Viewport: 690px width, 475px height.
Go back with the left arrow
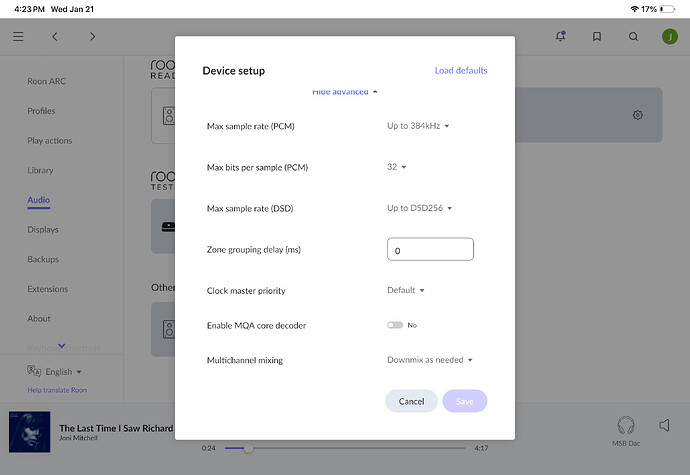pos(55,37)
